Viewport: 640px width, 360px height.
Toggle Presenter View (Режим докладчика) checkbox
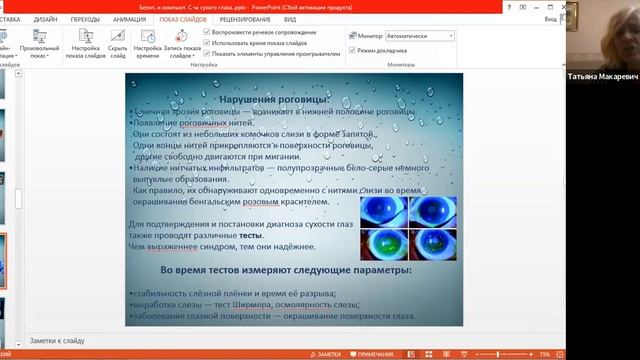tap(353, 50)
